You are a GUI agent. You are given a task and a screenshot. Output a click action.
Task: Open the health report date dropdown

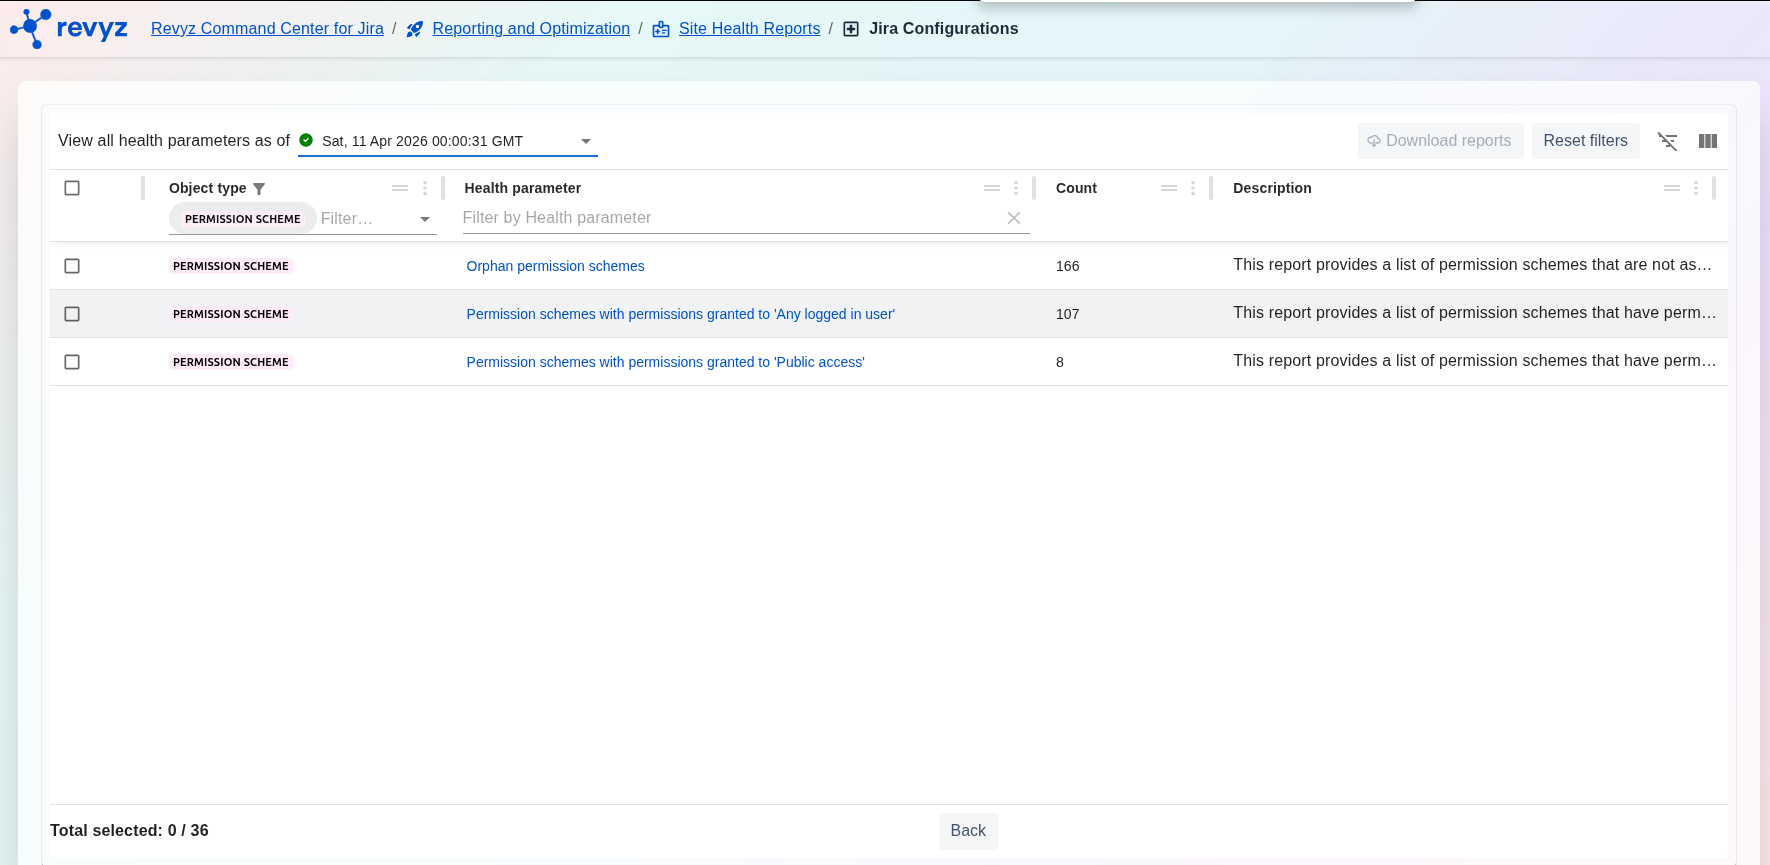(586, 141)
